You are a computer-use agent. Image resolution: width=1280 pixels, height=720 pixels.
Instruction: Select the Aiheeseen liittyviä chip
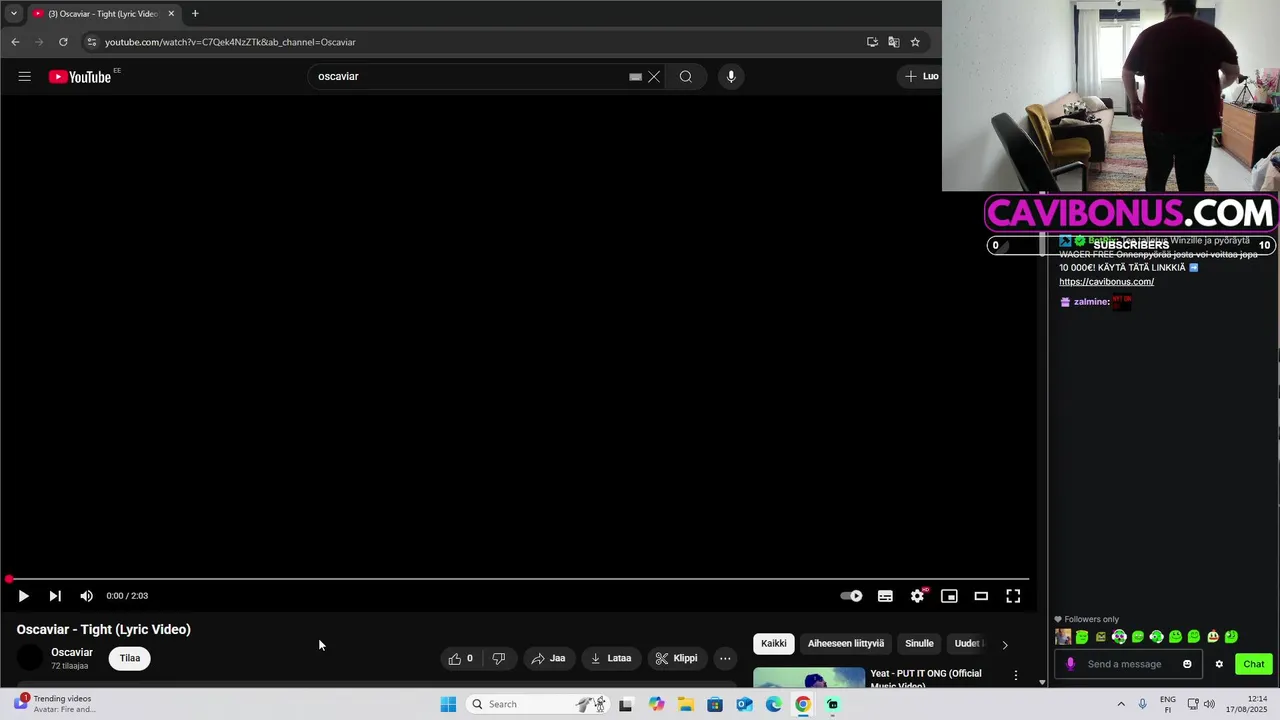point(846,644)
